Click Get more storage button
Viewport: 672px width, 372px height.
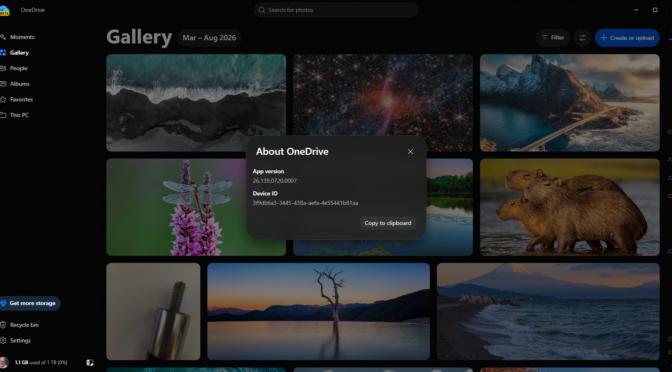click(29, 303)
